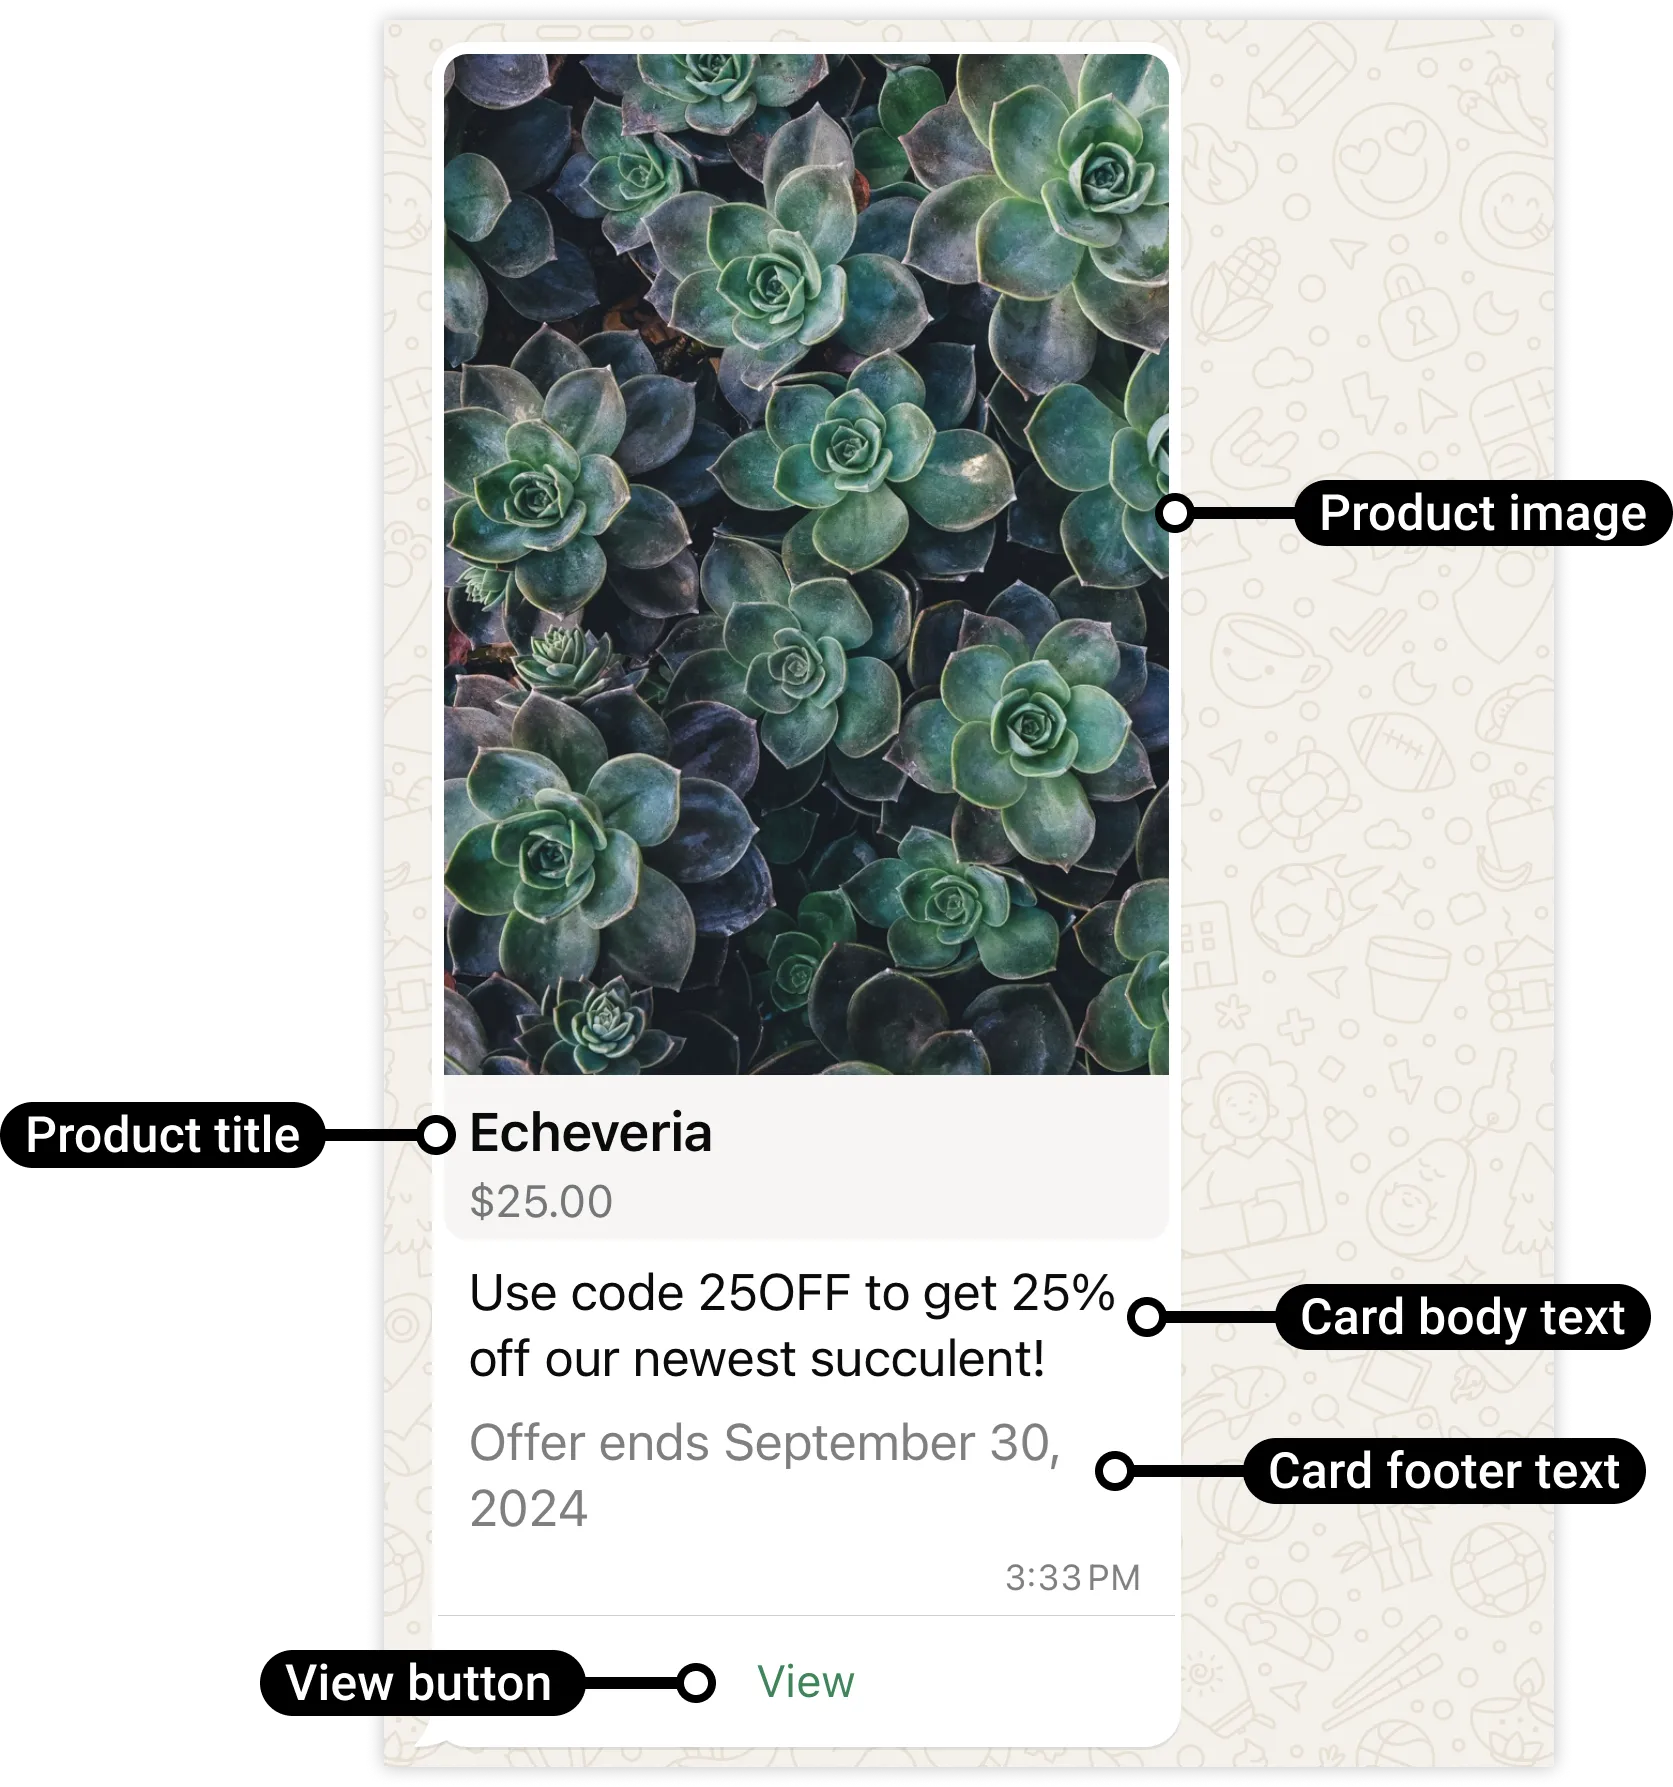The image size is (1673, 1787).
Task: Select the Card body text label
Action: click(1462, 1317)
